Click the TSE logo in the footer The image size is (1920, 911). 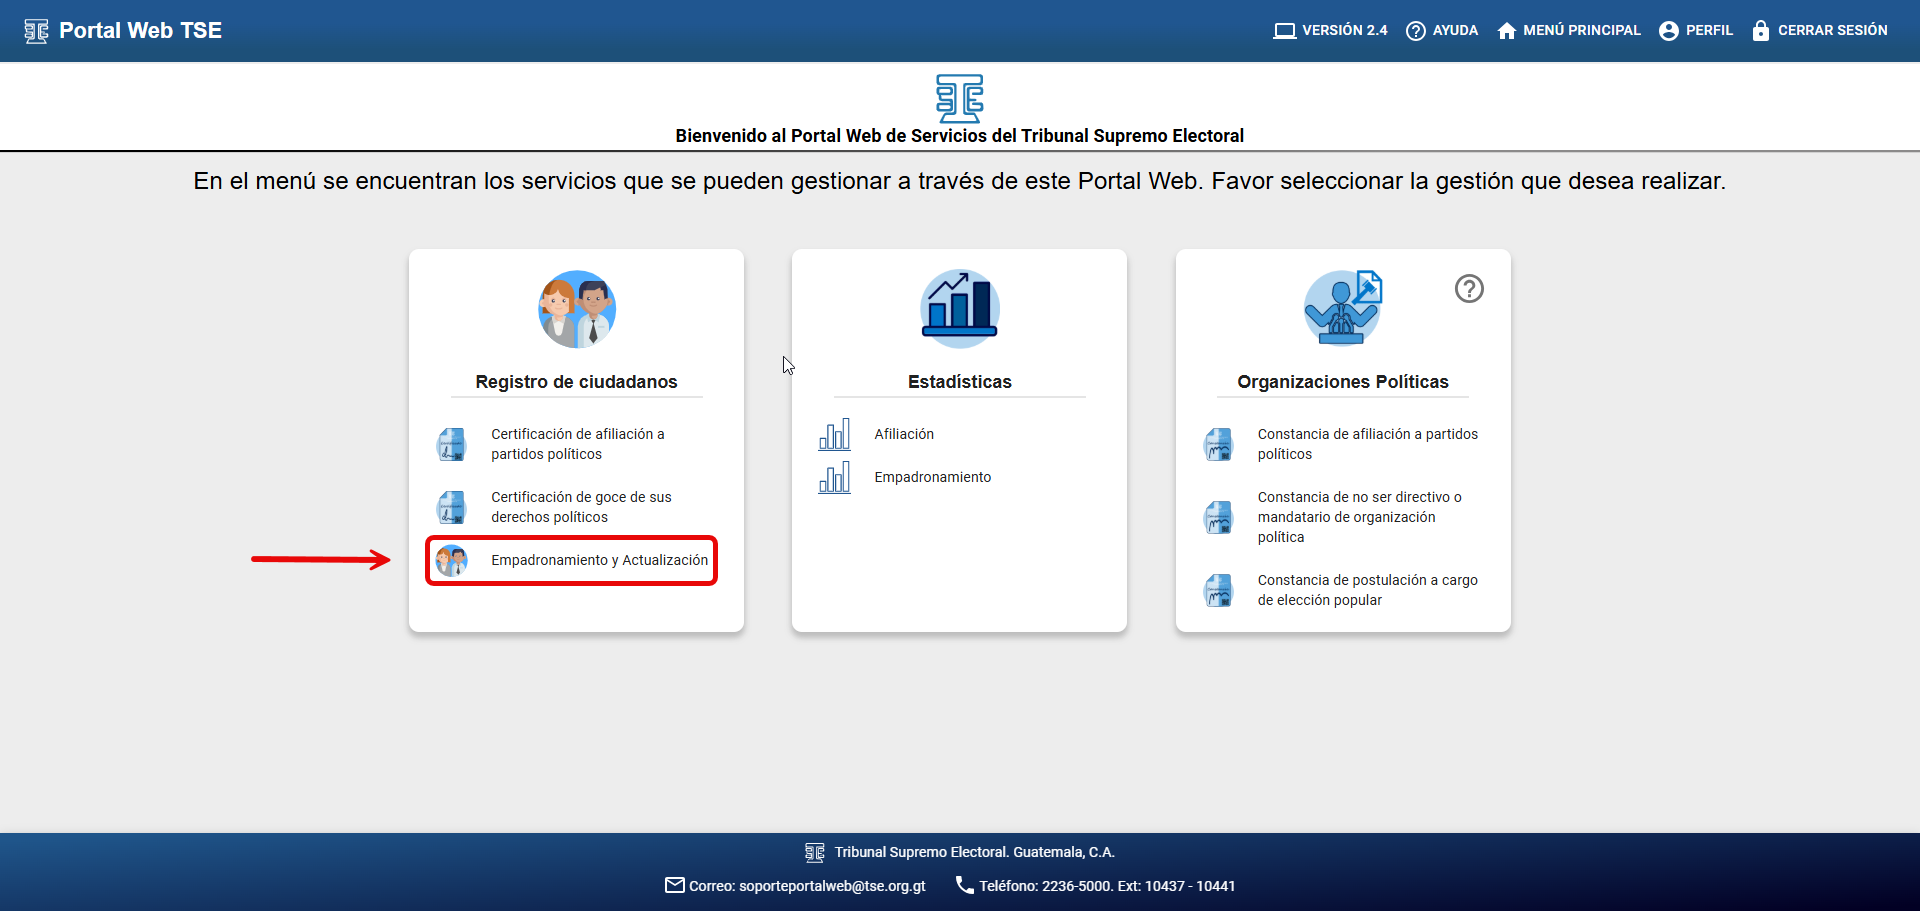(x=815, y=852)
